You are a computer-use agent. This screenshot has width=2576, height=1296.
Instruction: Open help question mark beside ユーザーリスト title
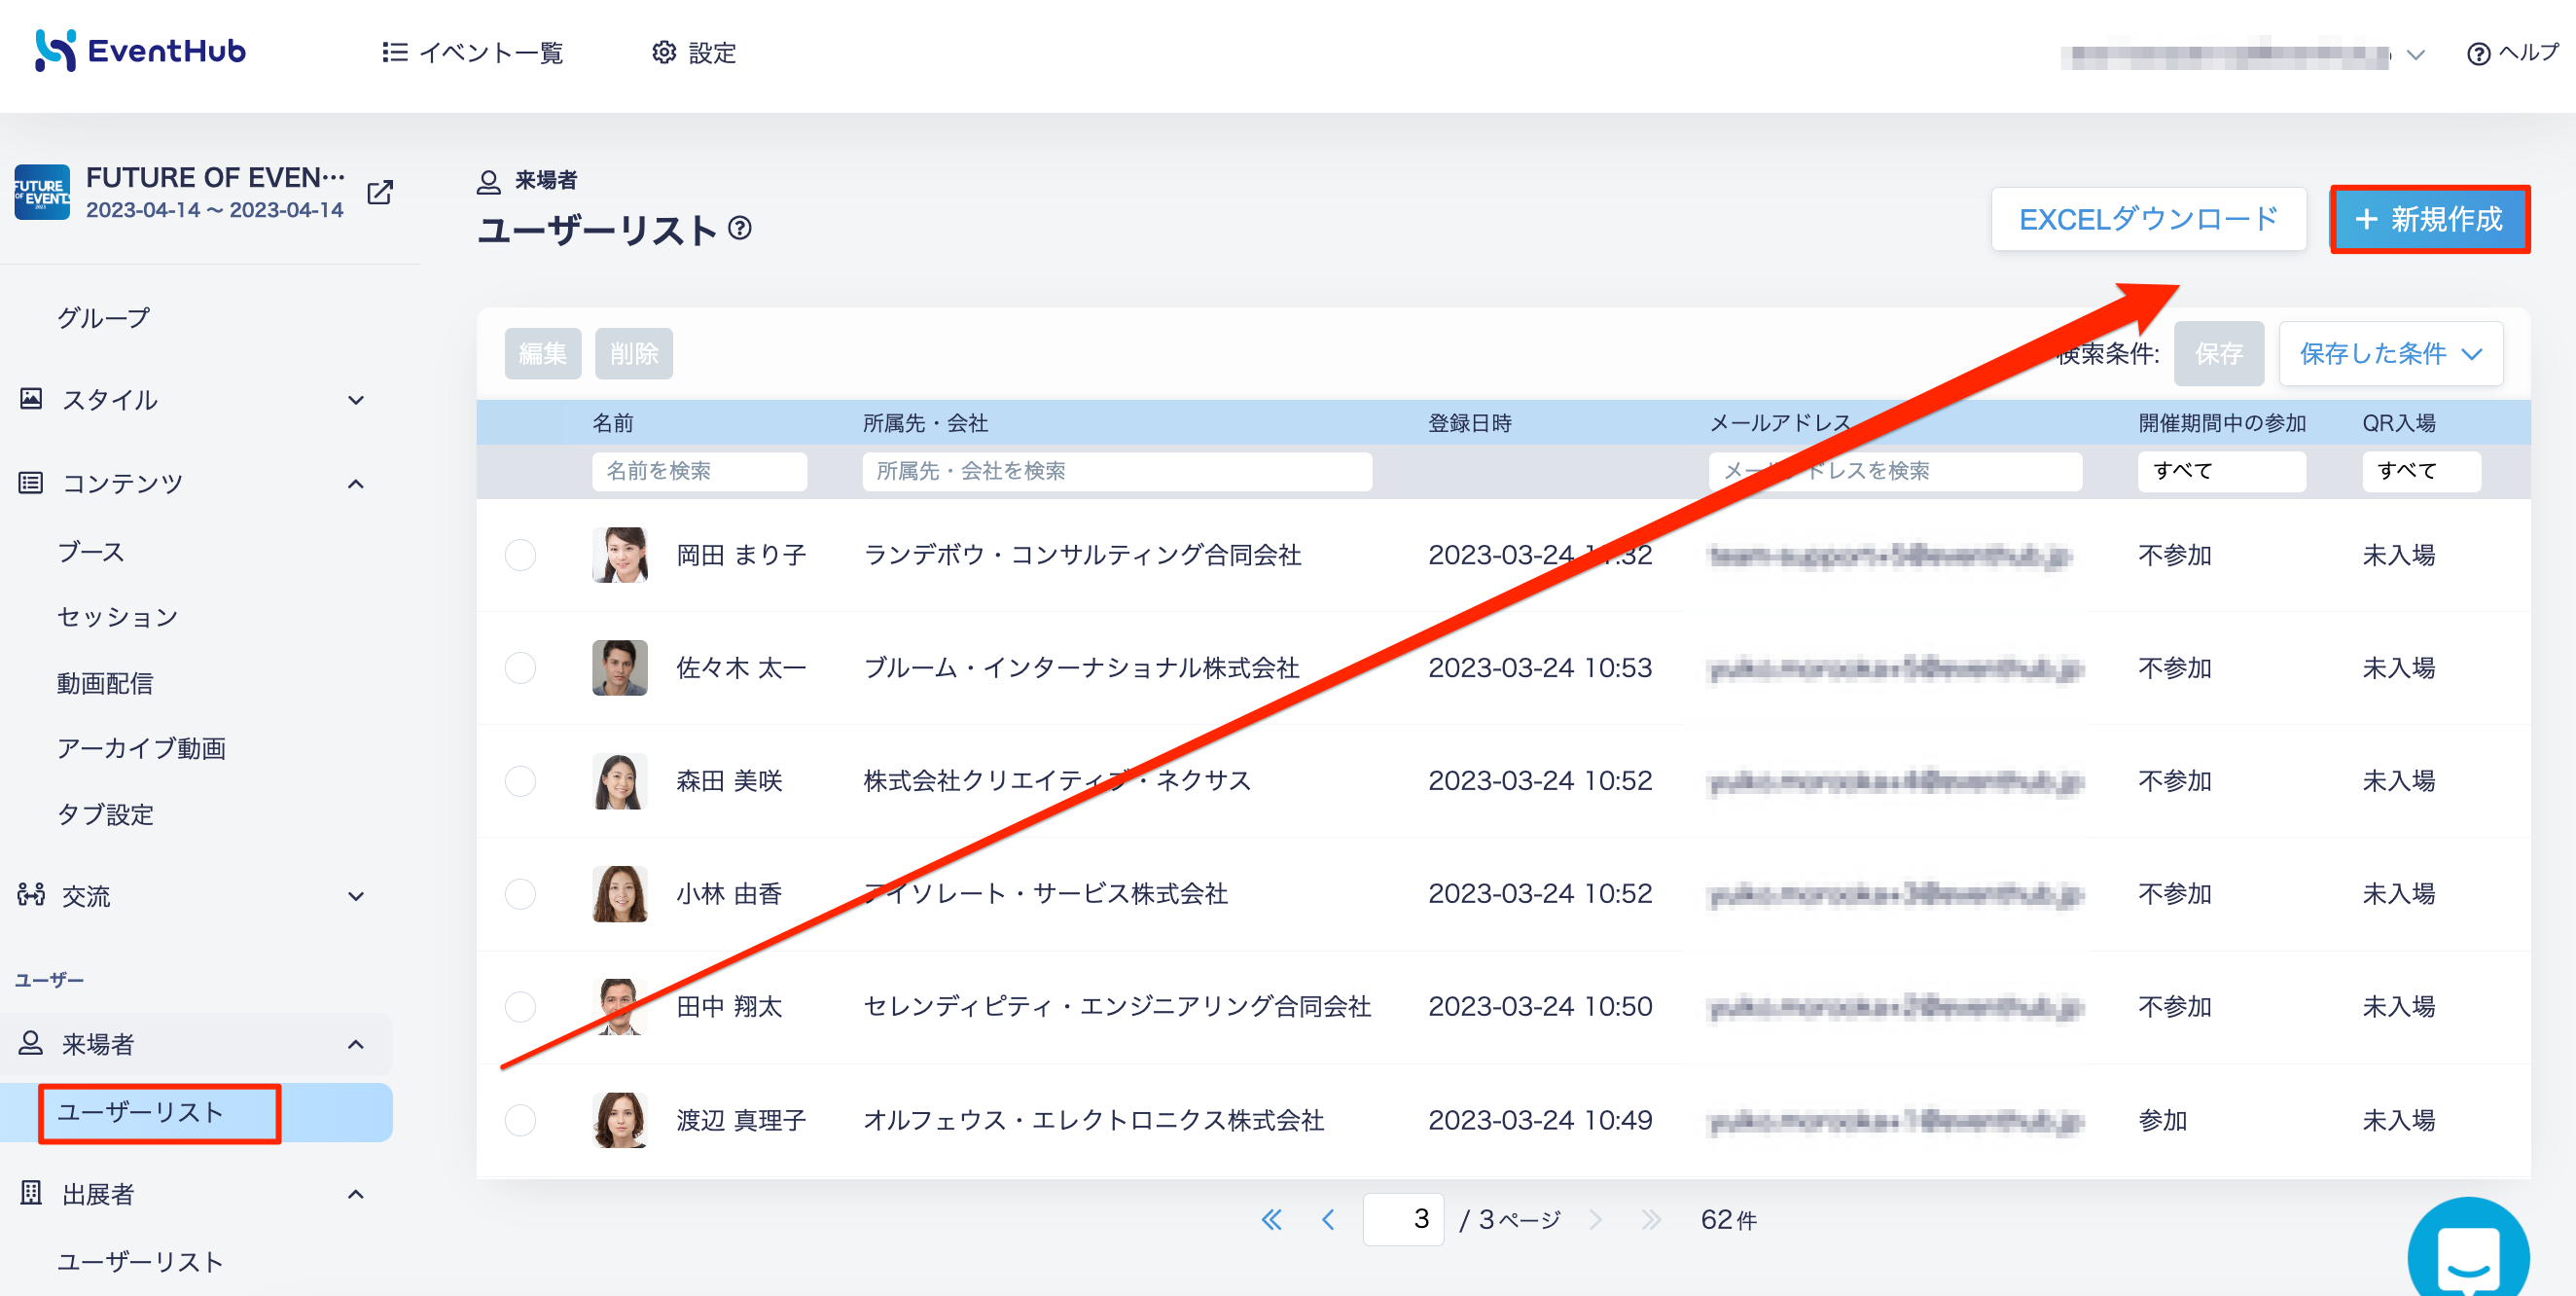(740, 229)
